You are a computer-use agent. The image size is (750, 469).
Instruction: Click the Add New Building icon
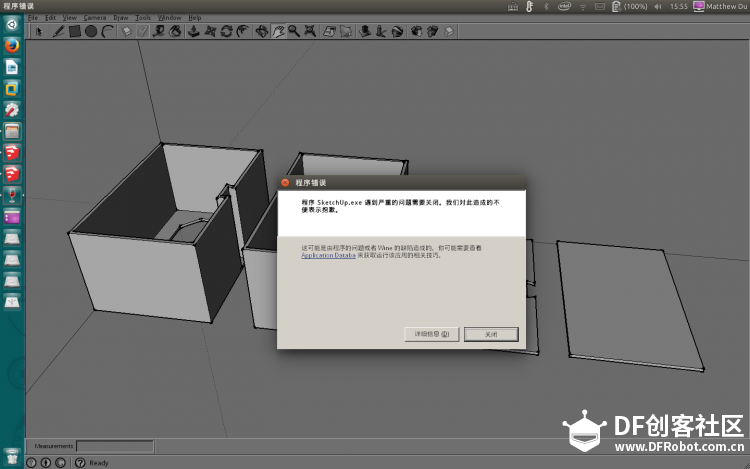point(365,32)
